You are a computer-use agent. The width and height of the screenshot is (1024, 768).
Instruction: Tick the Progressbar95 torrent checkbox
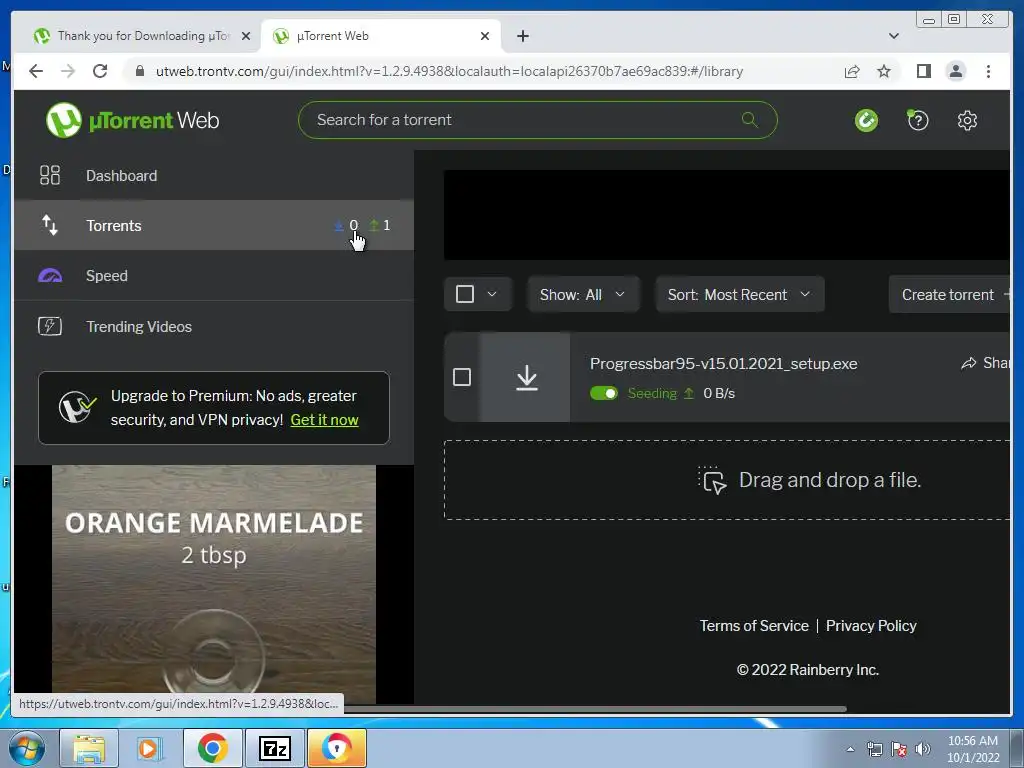[462, 377]
